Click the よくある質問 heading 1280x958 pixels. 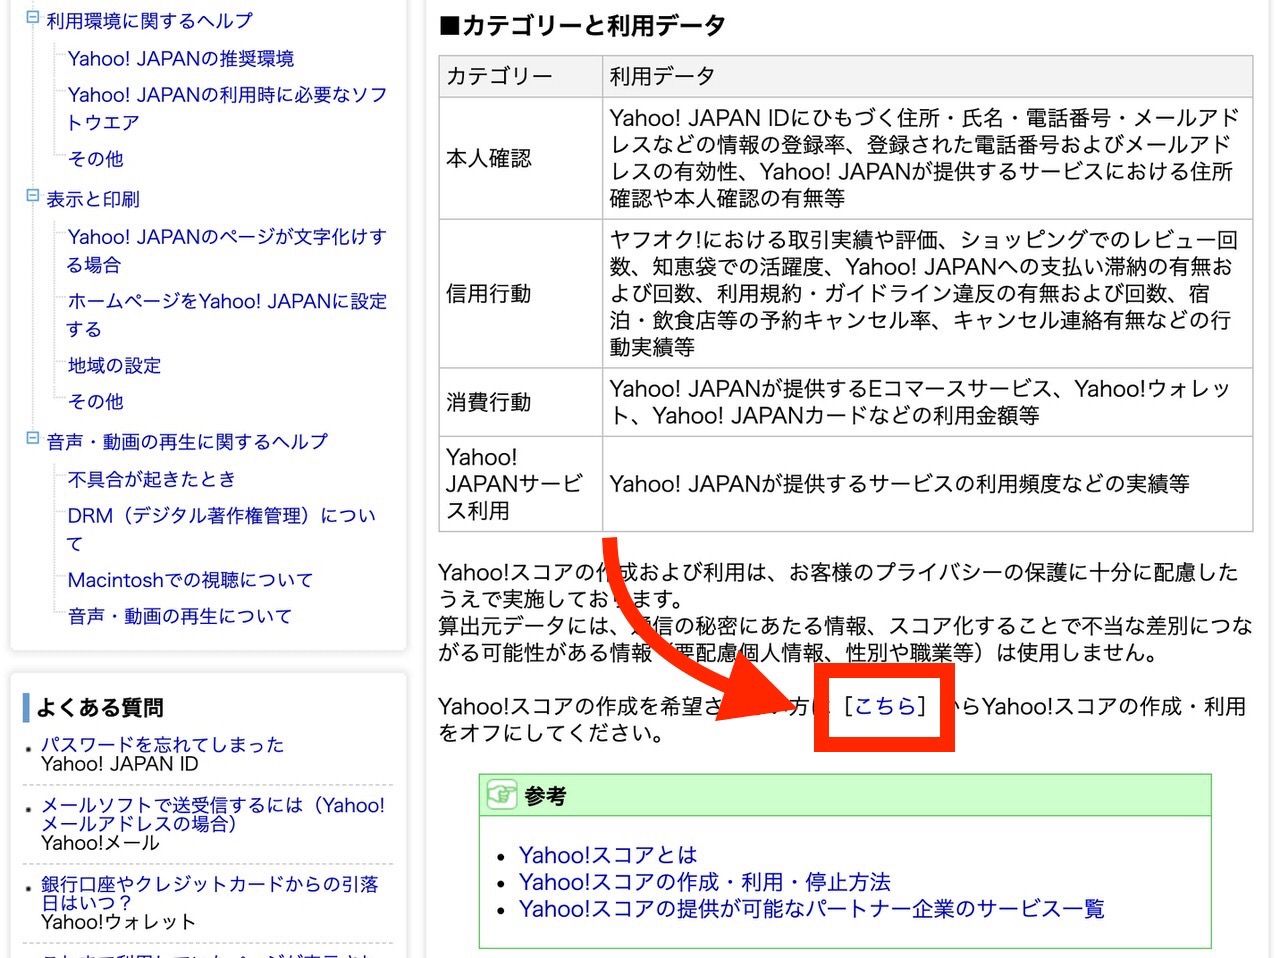pos(100,708)
